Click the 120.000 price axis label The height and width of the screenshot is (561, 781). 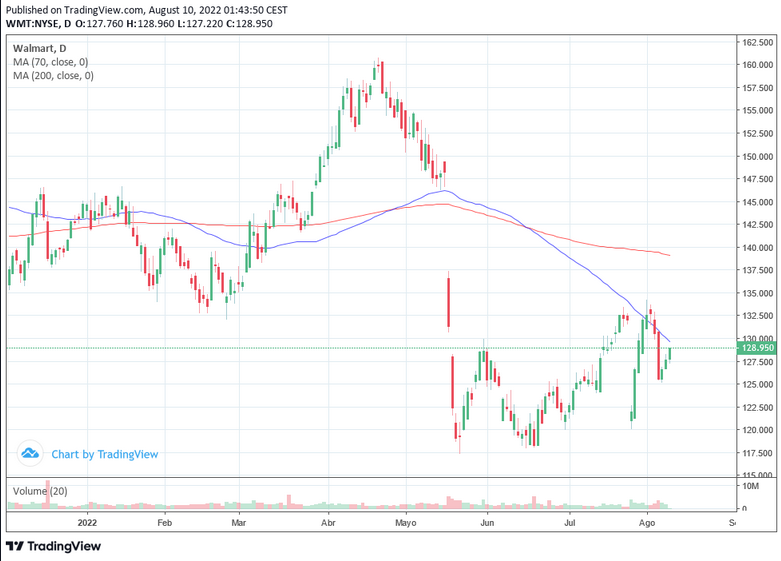pos(758,430)
